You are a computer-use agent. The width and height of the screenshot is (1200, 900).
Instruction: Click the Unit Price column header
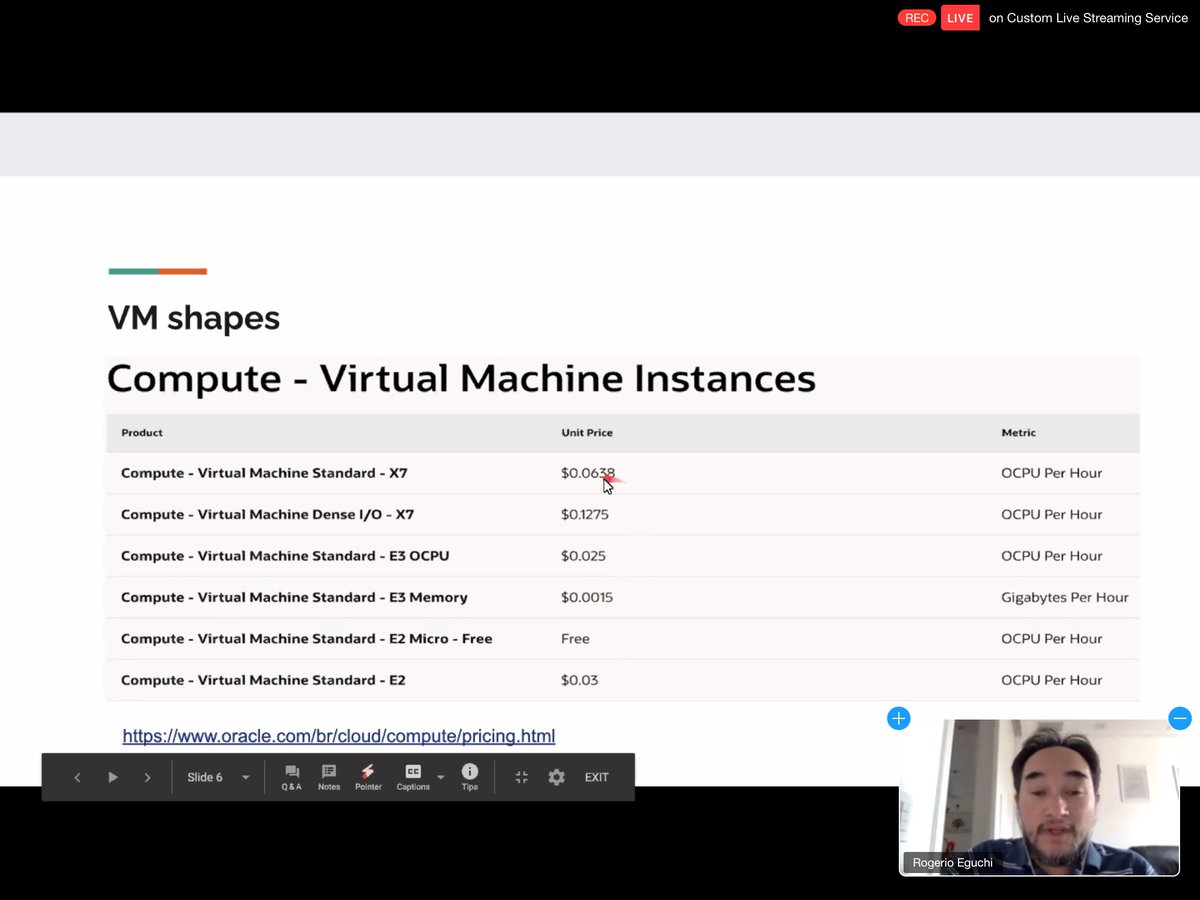[x=587, y=433]
